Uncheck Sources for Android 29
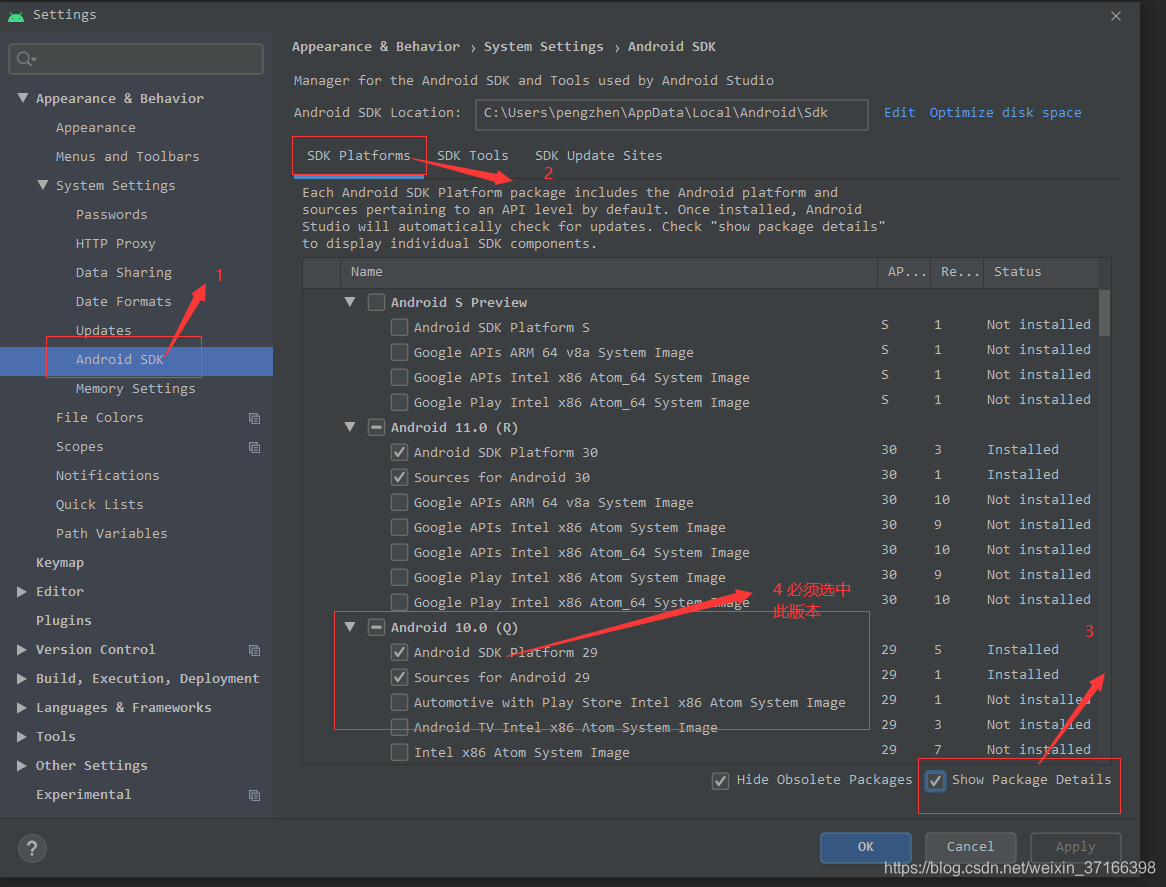1166x887 pixels. (x=399, y=677)
